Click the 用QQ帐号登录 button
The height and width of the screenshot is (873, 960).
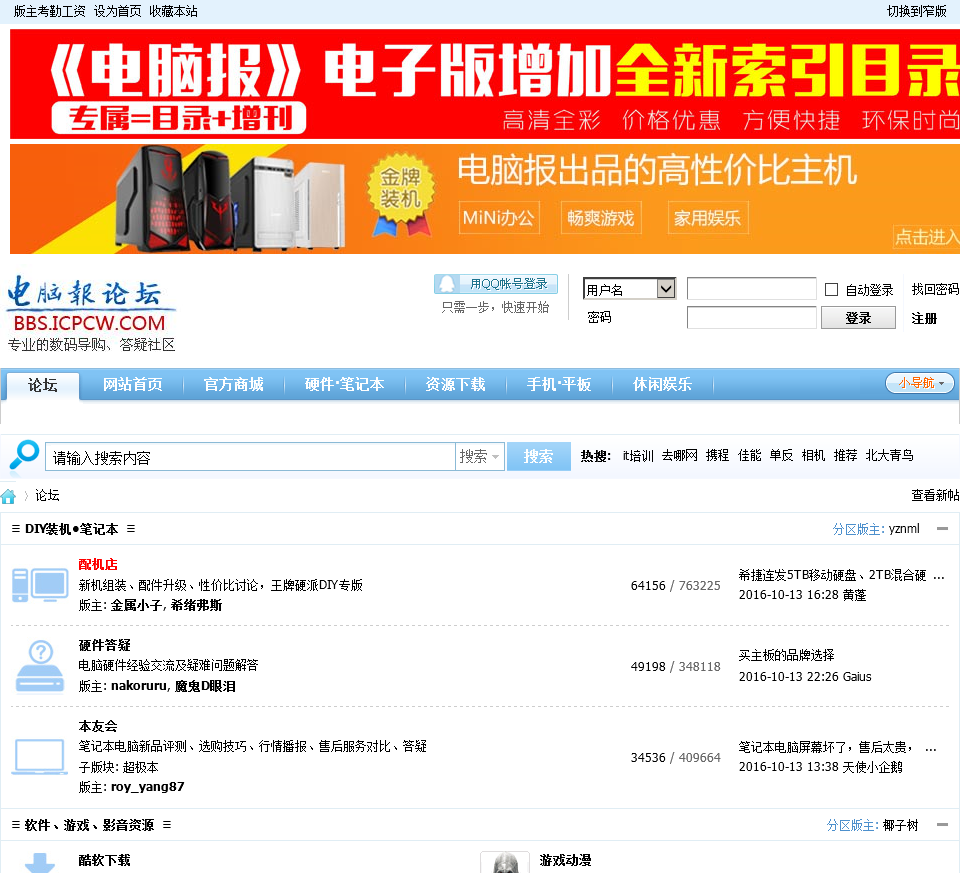[496, 284]
